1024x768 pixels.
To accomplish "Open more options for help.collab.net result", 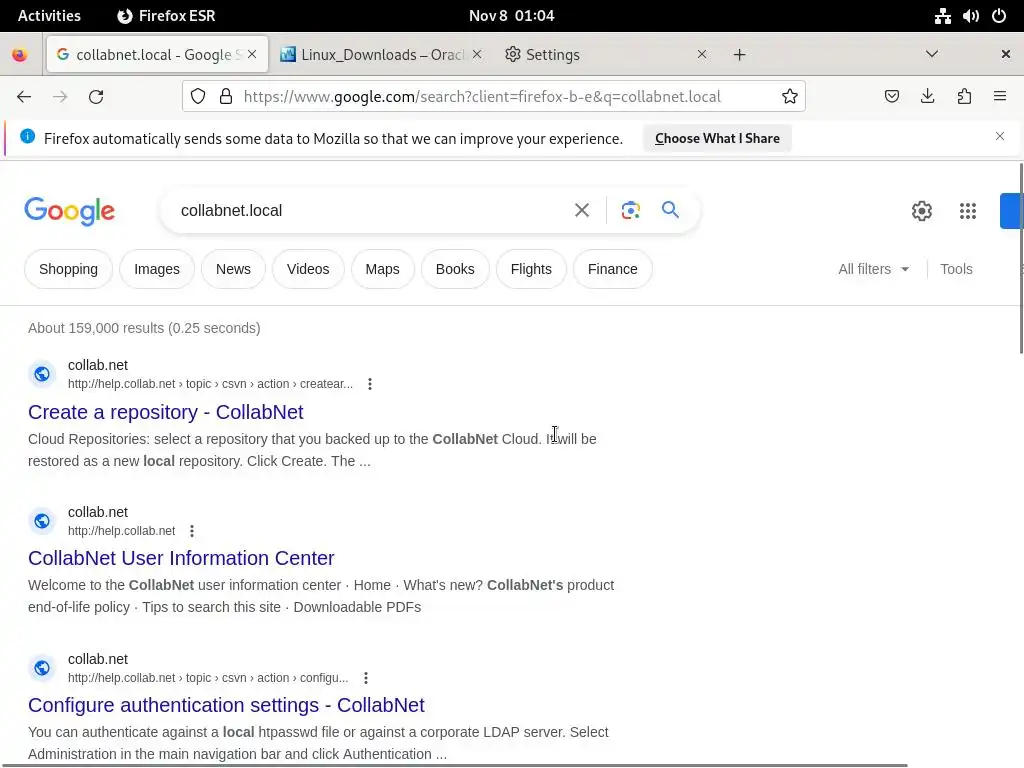I will [x=191, y=531].
